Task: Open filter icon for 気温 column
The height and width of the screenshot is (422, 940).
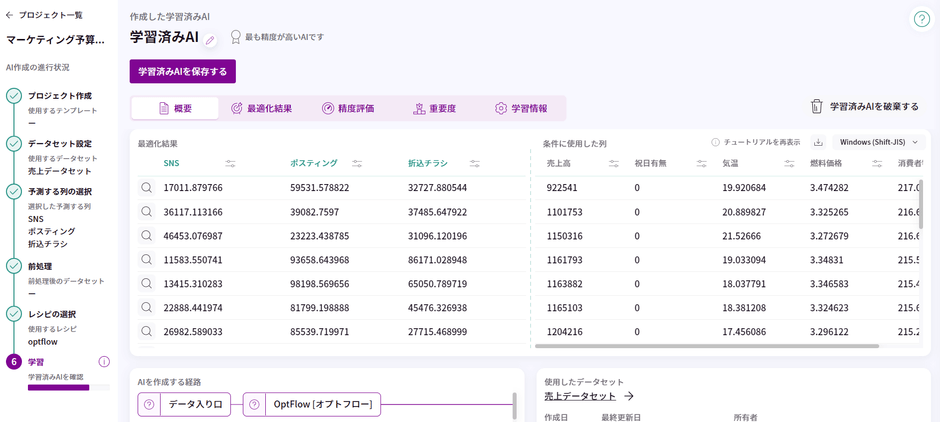Action: coord(789,163)
